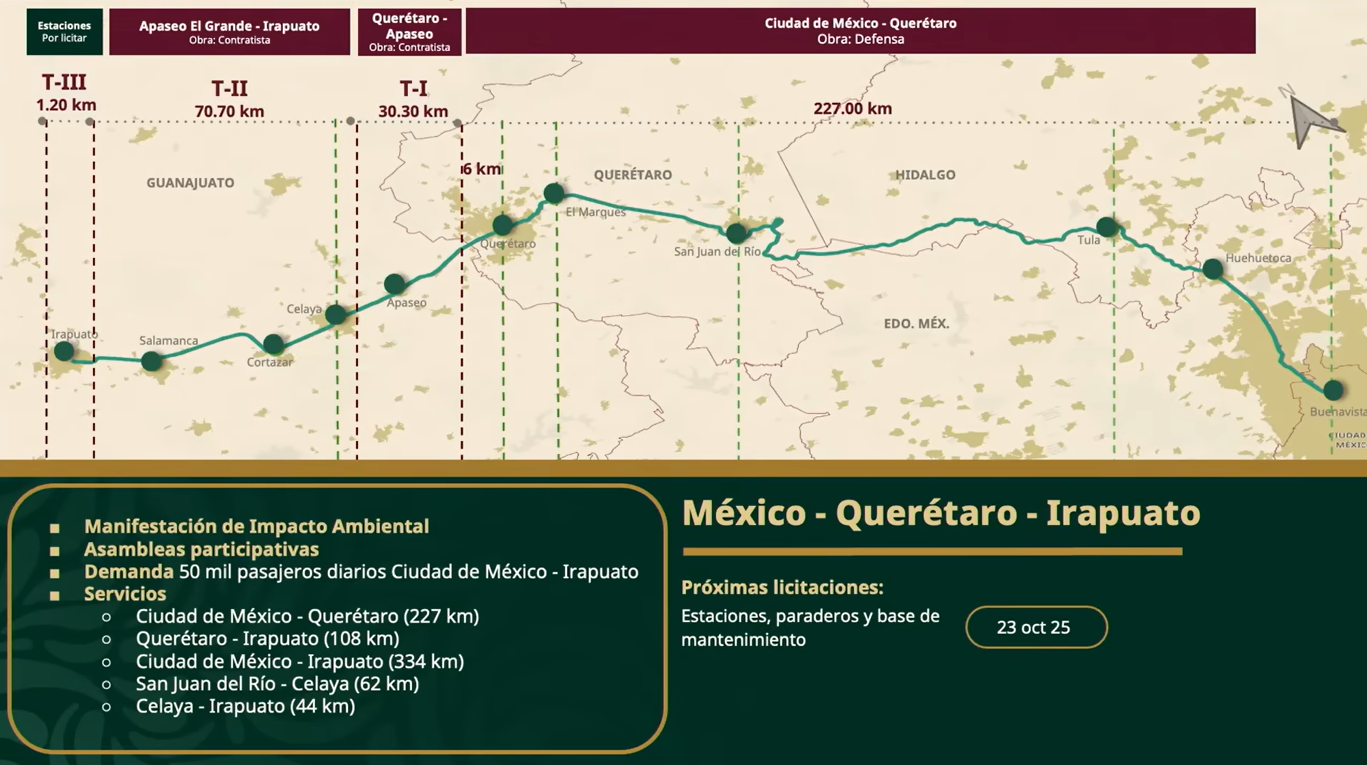The image size is (1367, 765).
Task: Click the Apaseo station marker
Action: tap(395, 284)
